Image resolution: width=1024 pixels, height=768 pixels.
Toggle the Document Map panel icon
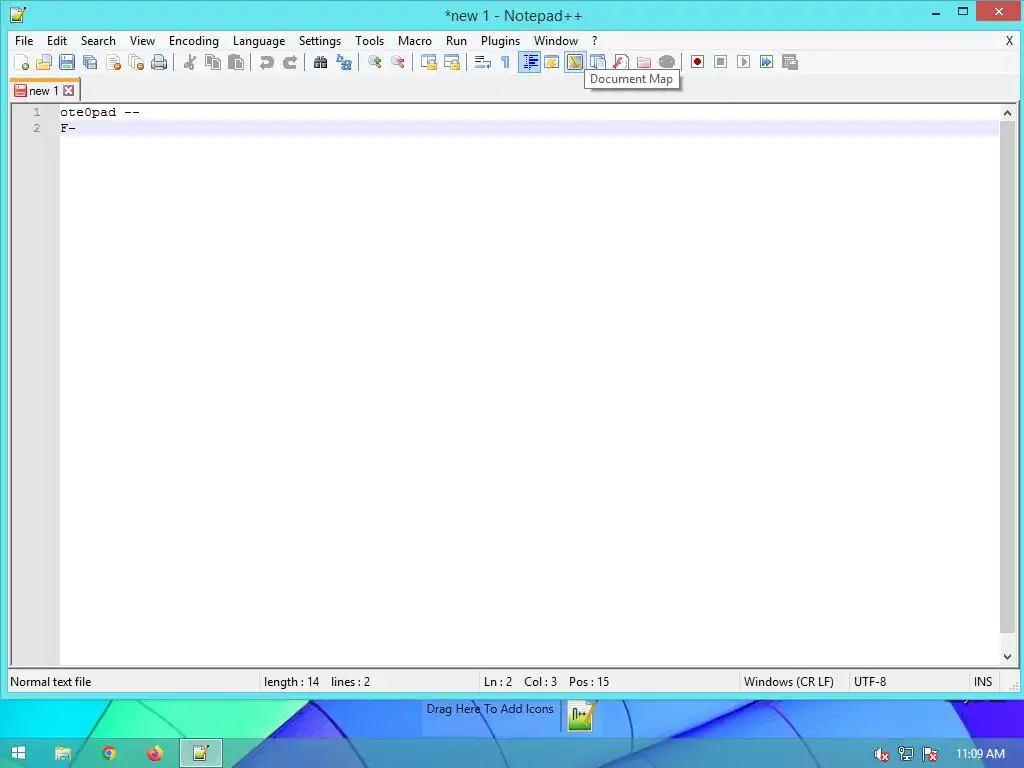[x=575, y=62]
